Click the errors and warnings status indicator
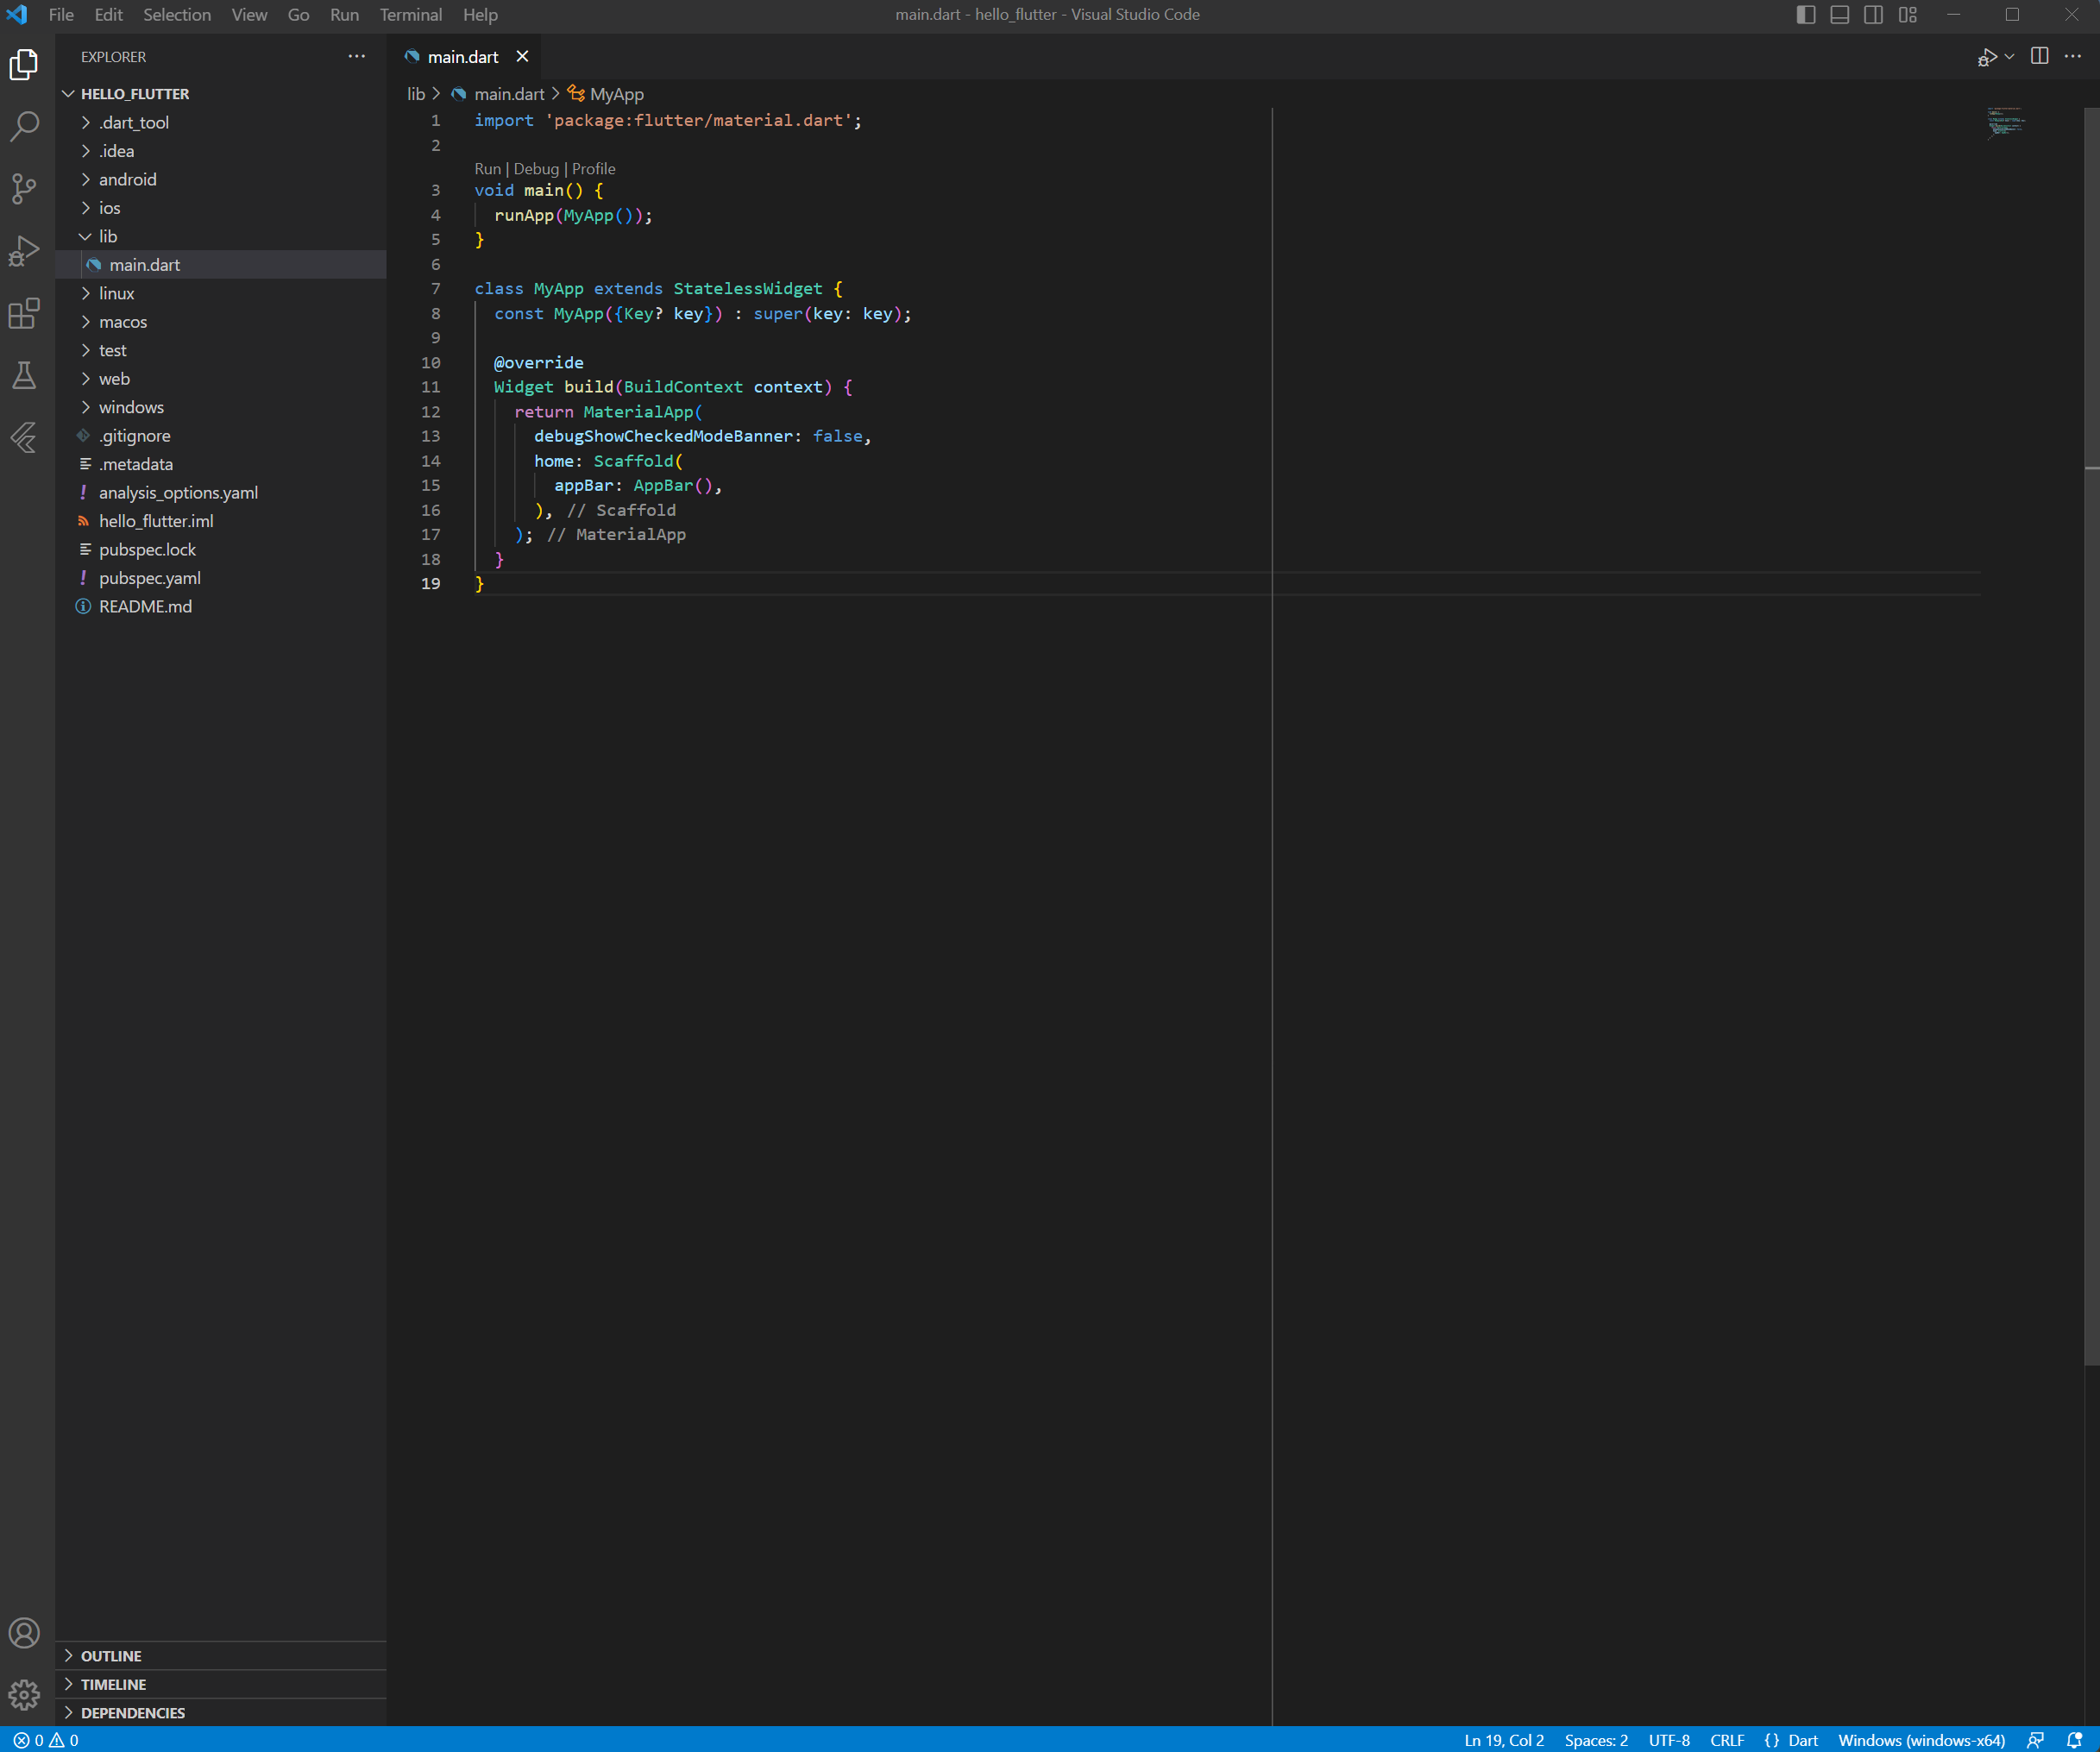This screenshot has height=1752, width=2100. coord(46,1740)
